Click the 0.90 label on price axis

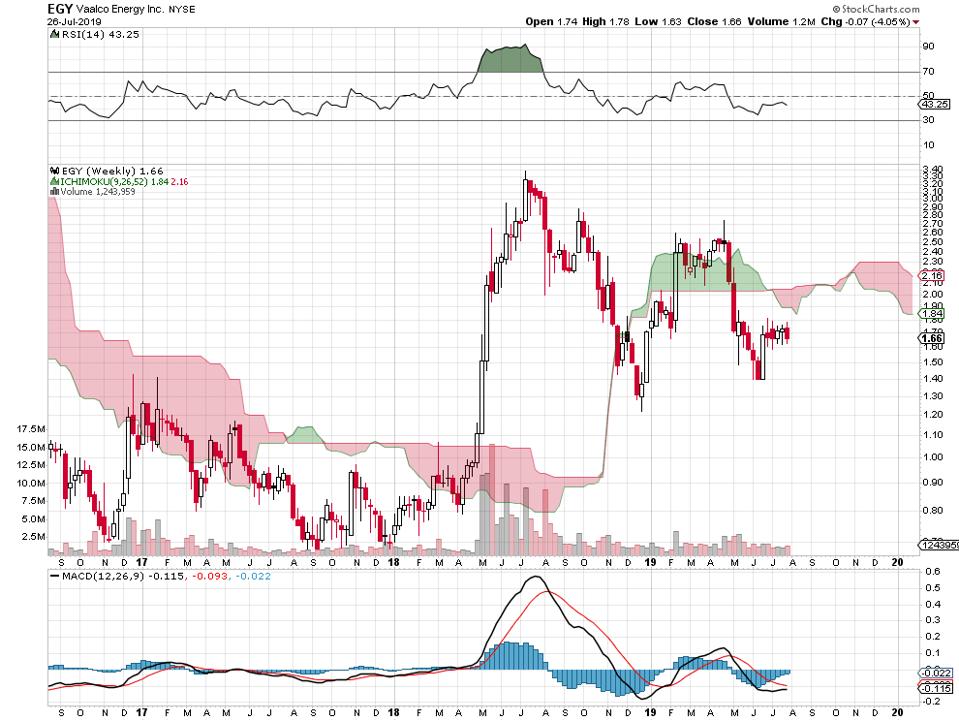[932, 483]
